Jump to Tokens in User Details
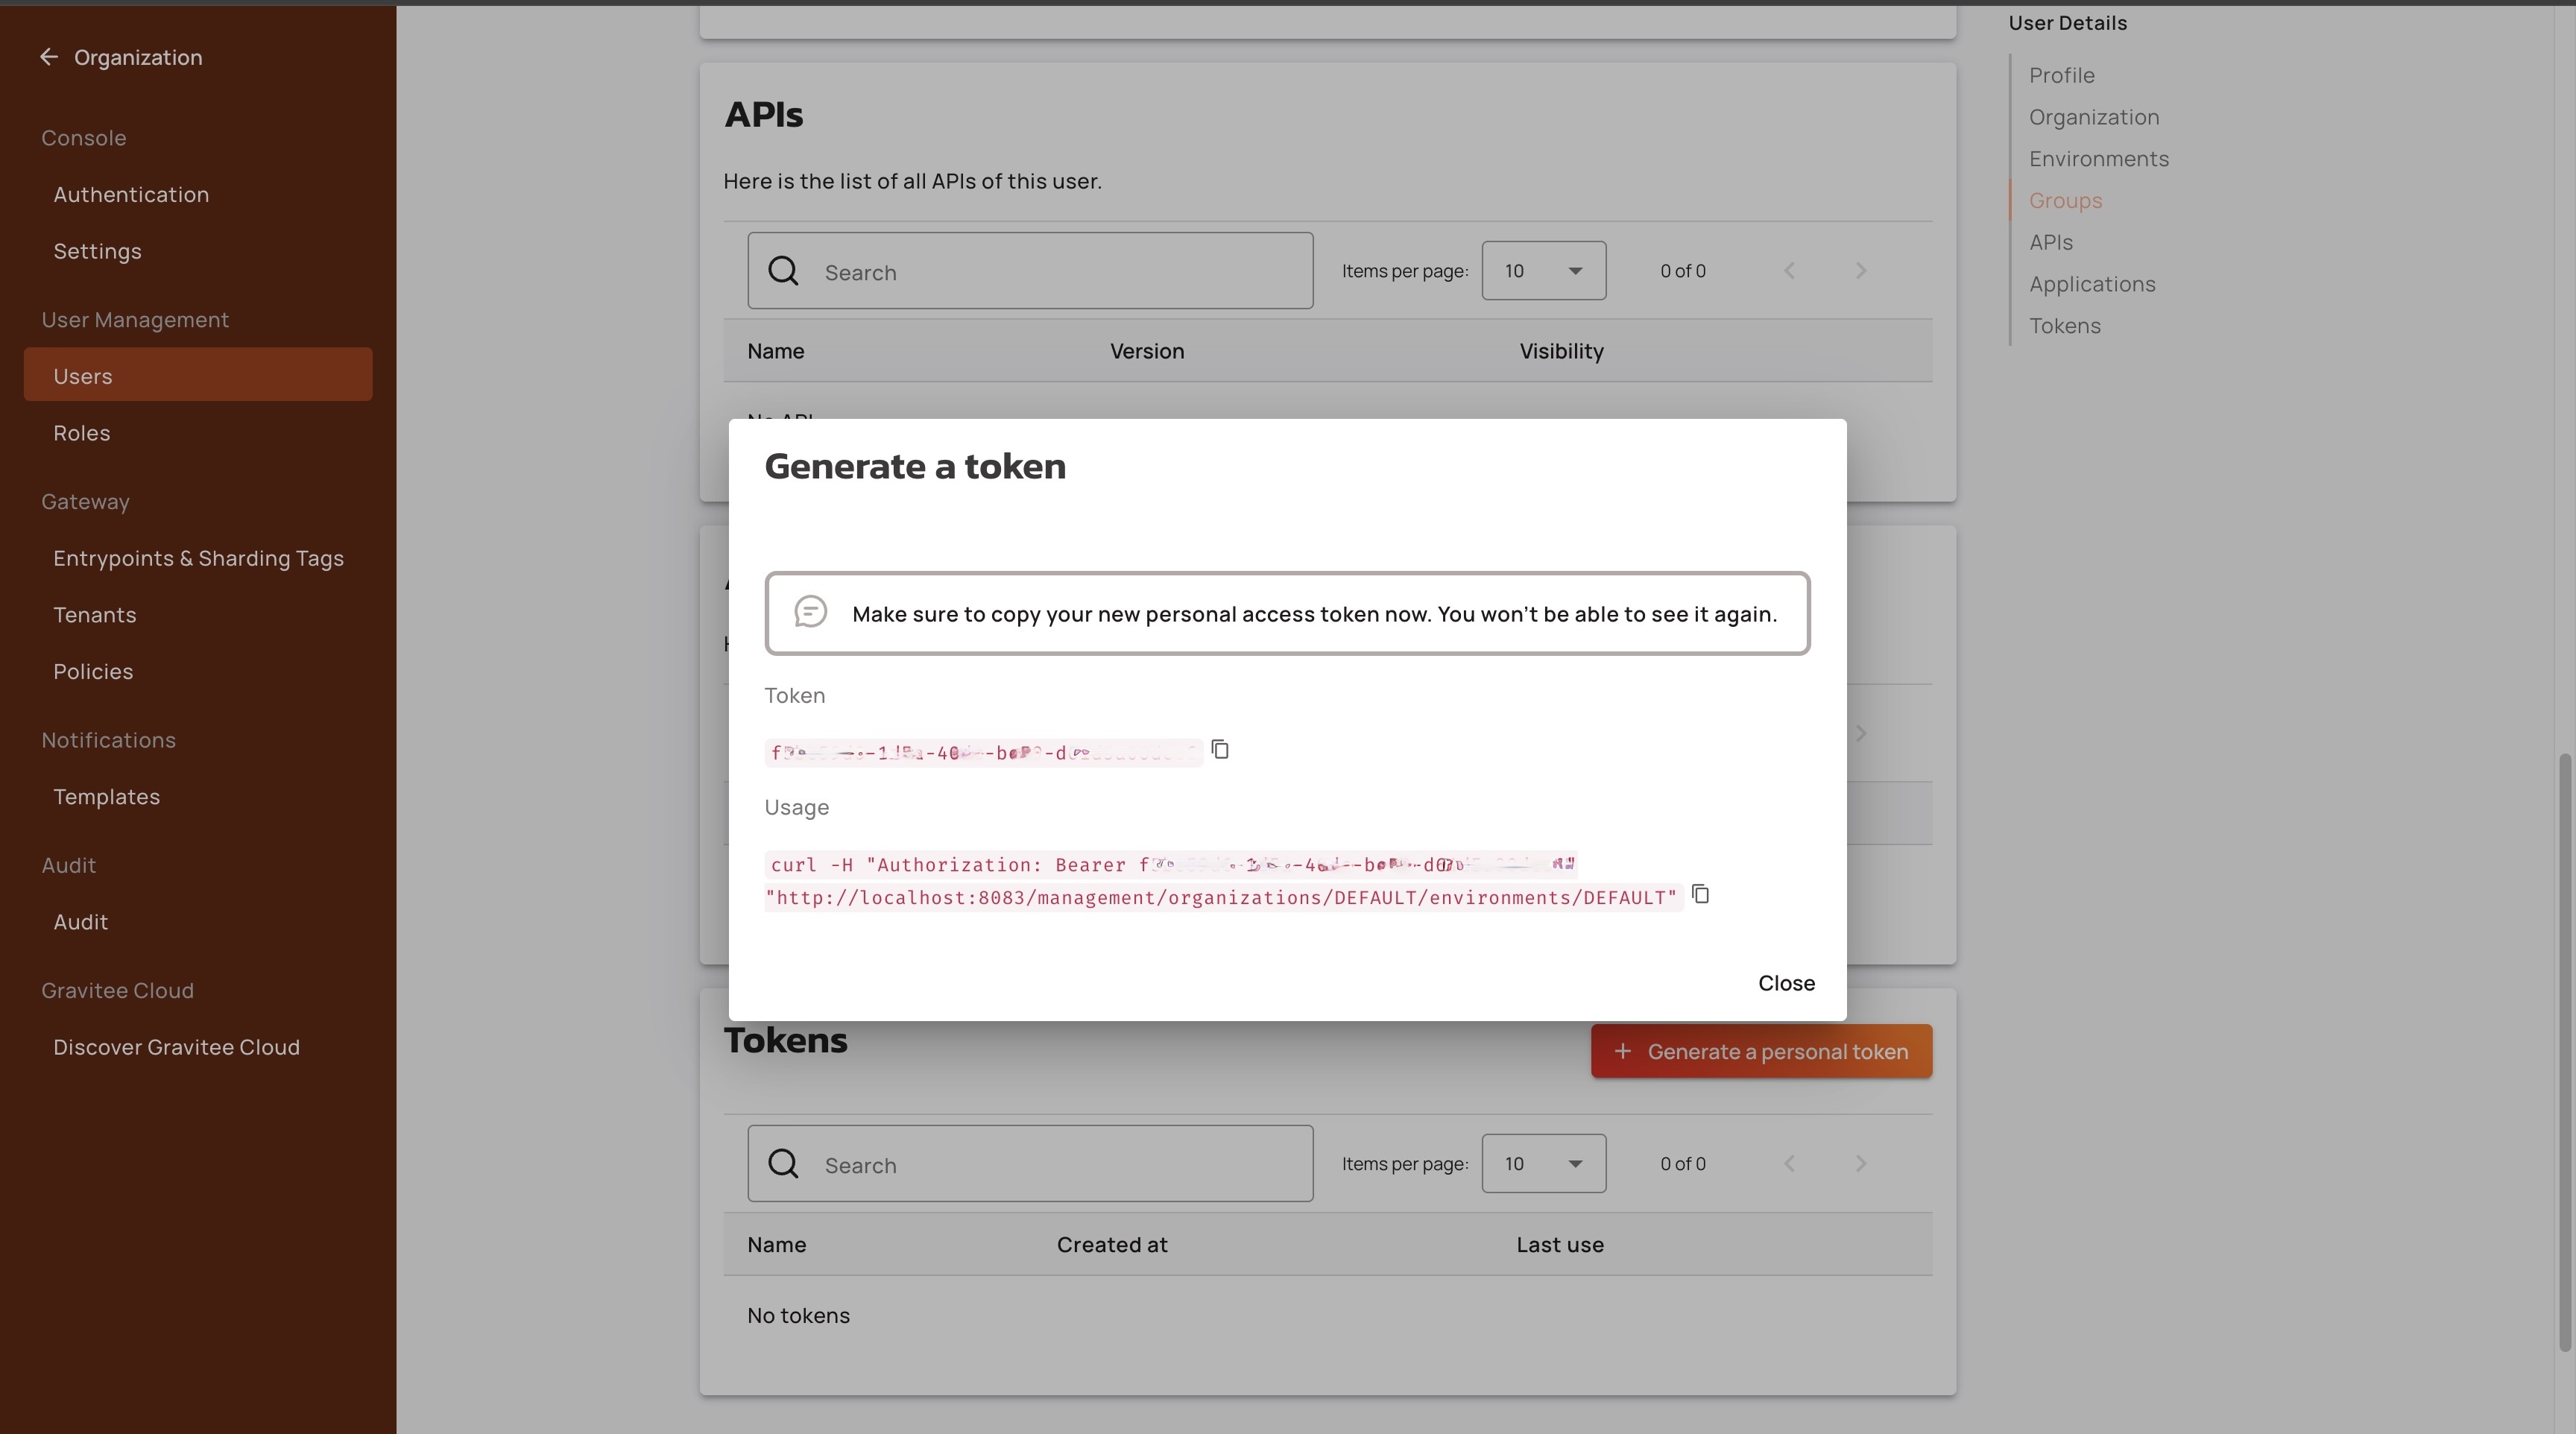Image resolution: width=2576 pixels, height=1434 pixels. (x=2064, y=326)
